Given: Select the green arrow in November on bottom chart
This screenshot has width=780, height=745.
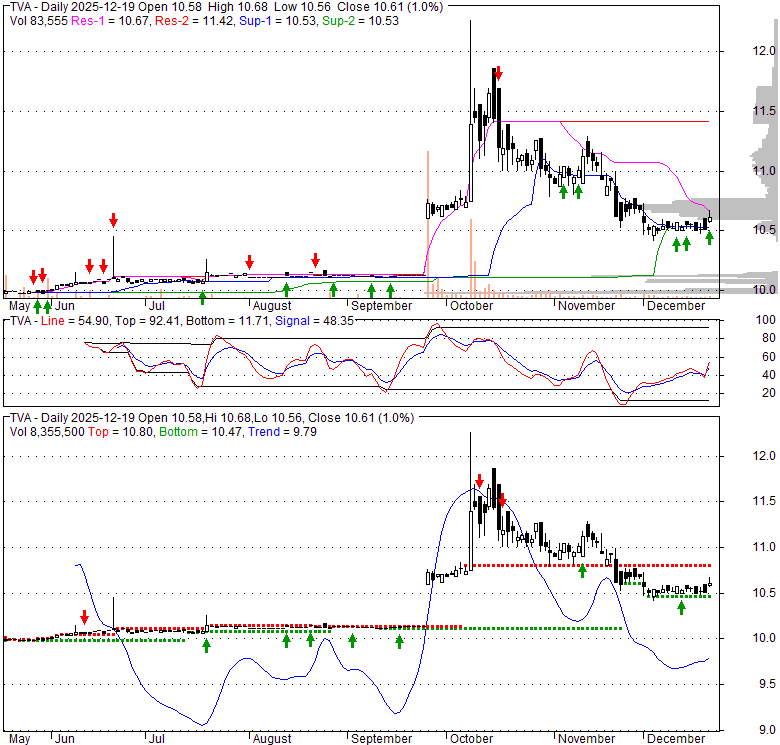Looking at the screenshot, I should pos(582,570).
